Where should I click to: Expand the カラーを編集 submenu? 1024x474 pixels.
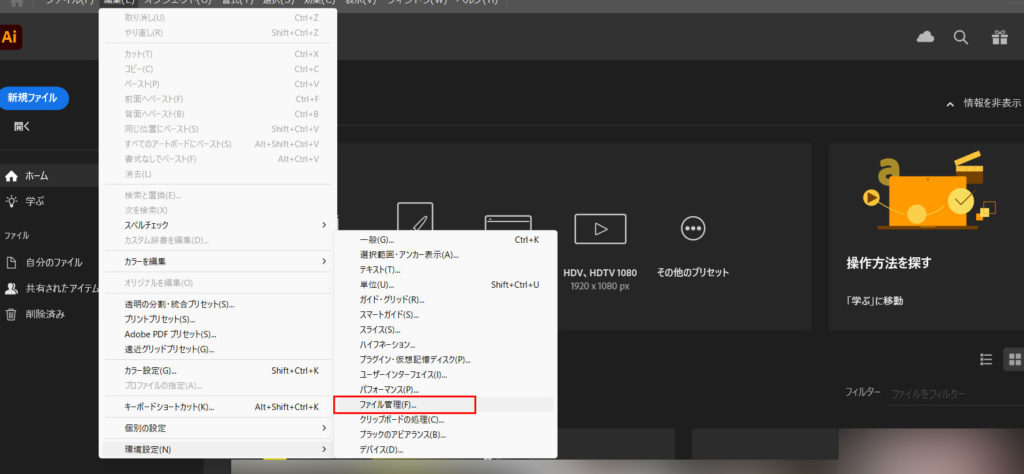[217, 261]
